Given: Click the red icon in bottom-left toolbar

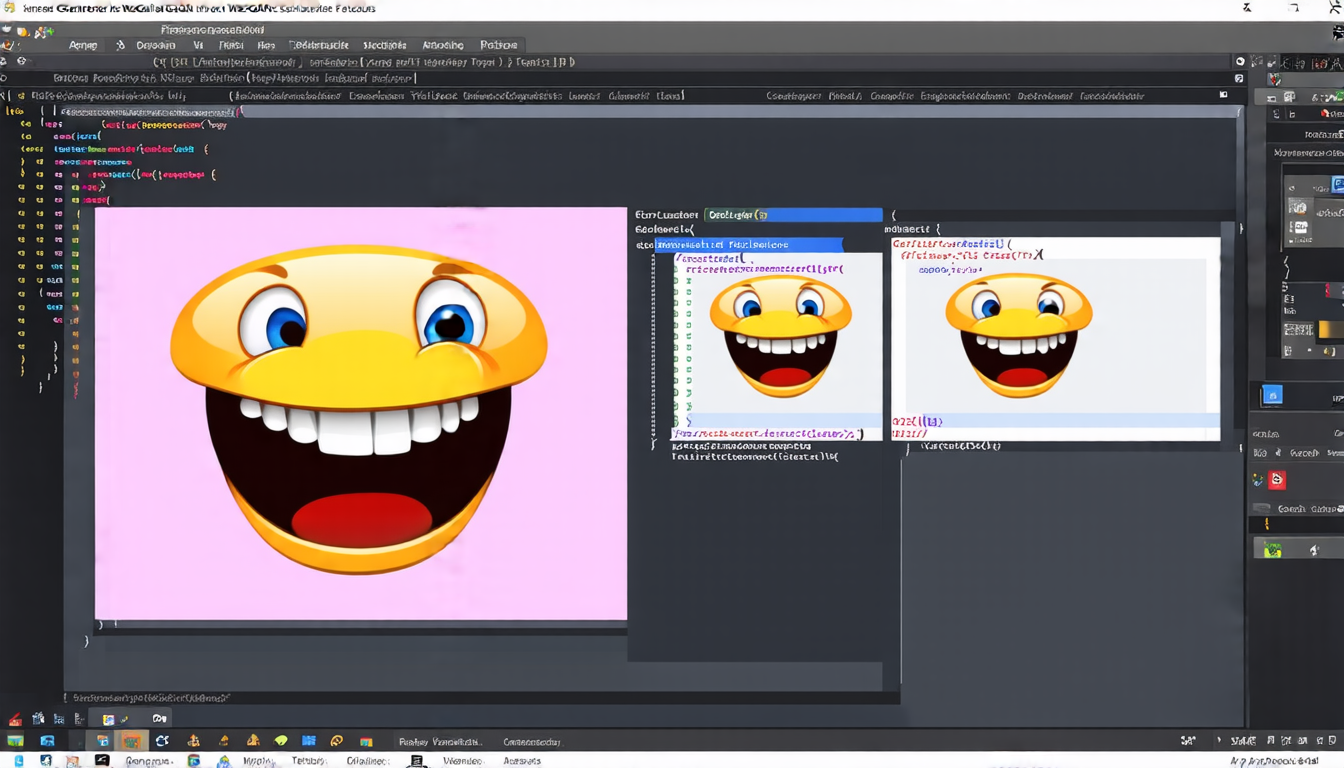Looking at the screenshot, I should coord(15,719).
